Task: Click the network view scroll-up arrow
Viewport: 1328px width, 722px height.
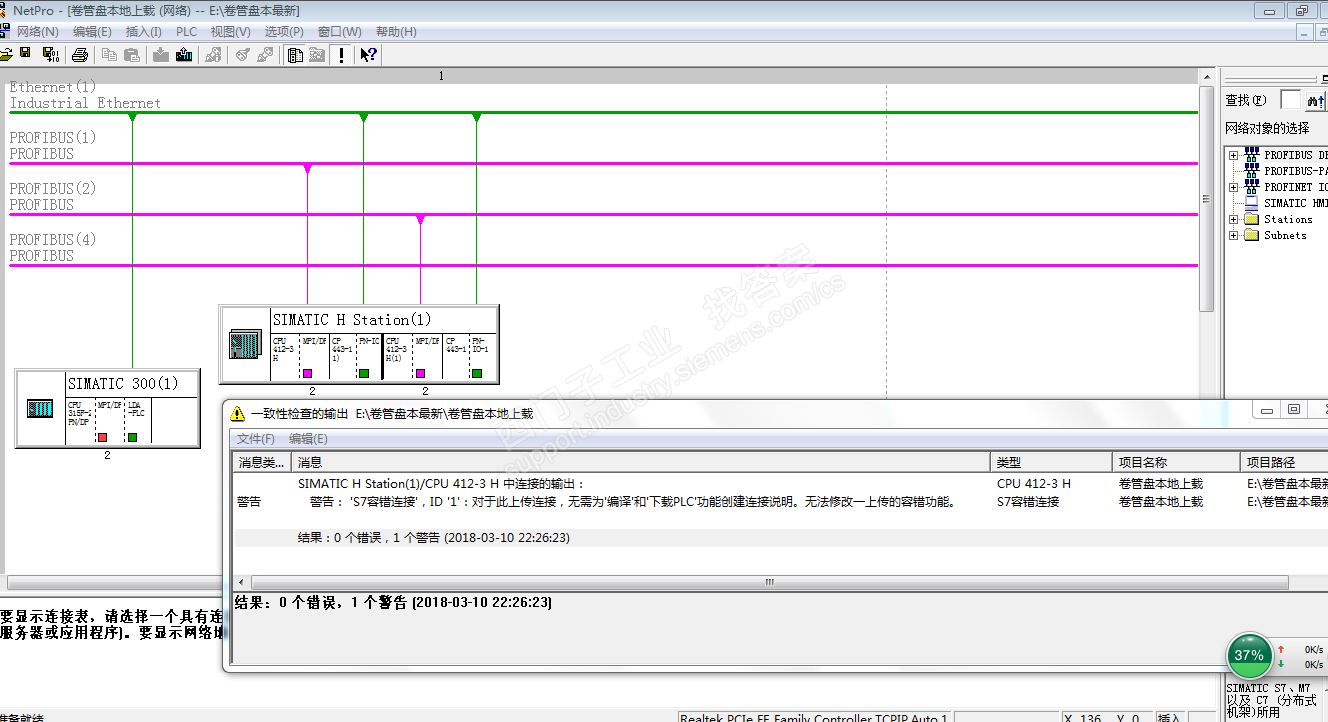Action: tap(1208, 78)
